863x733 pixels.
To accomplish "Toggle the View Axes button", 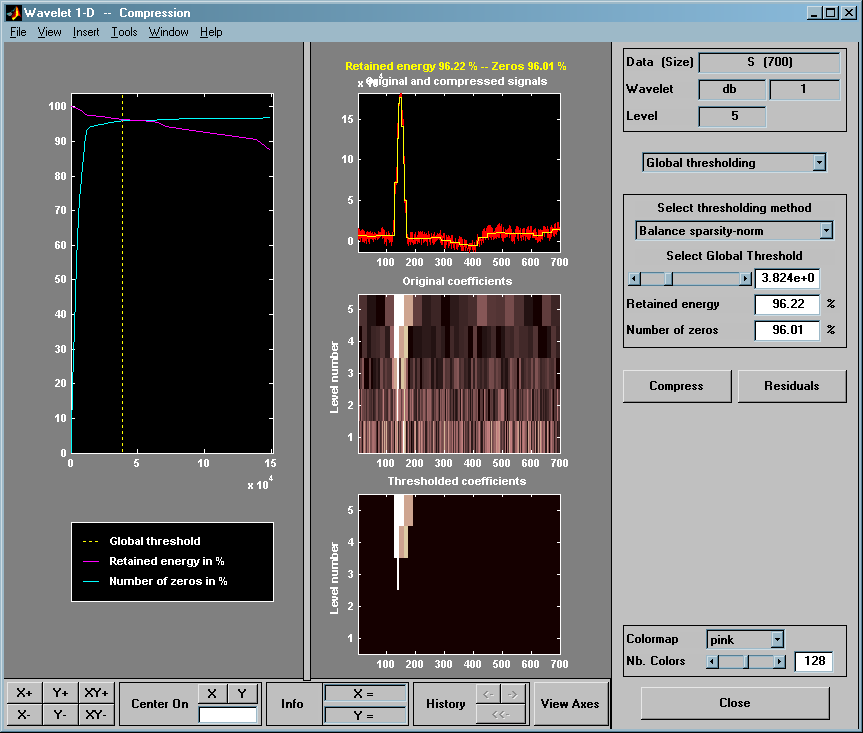I will [x=570, y=703].
